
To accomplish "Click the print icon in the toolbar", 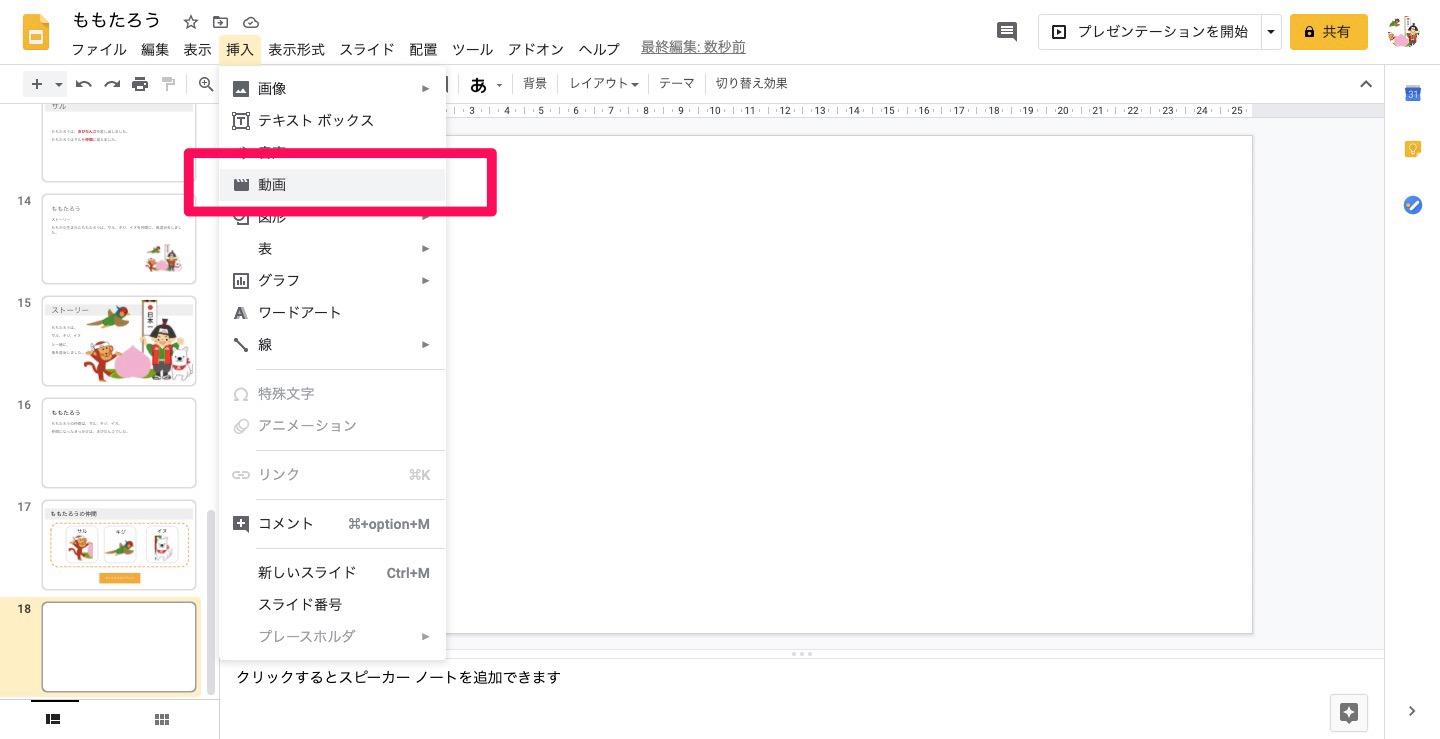I will (x=140, y=84).
